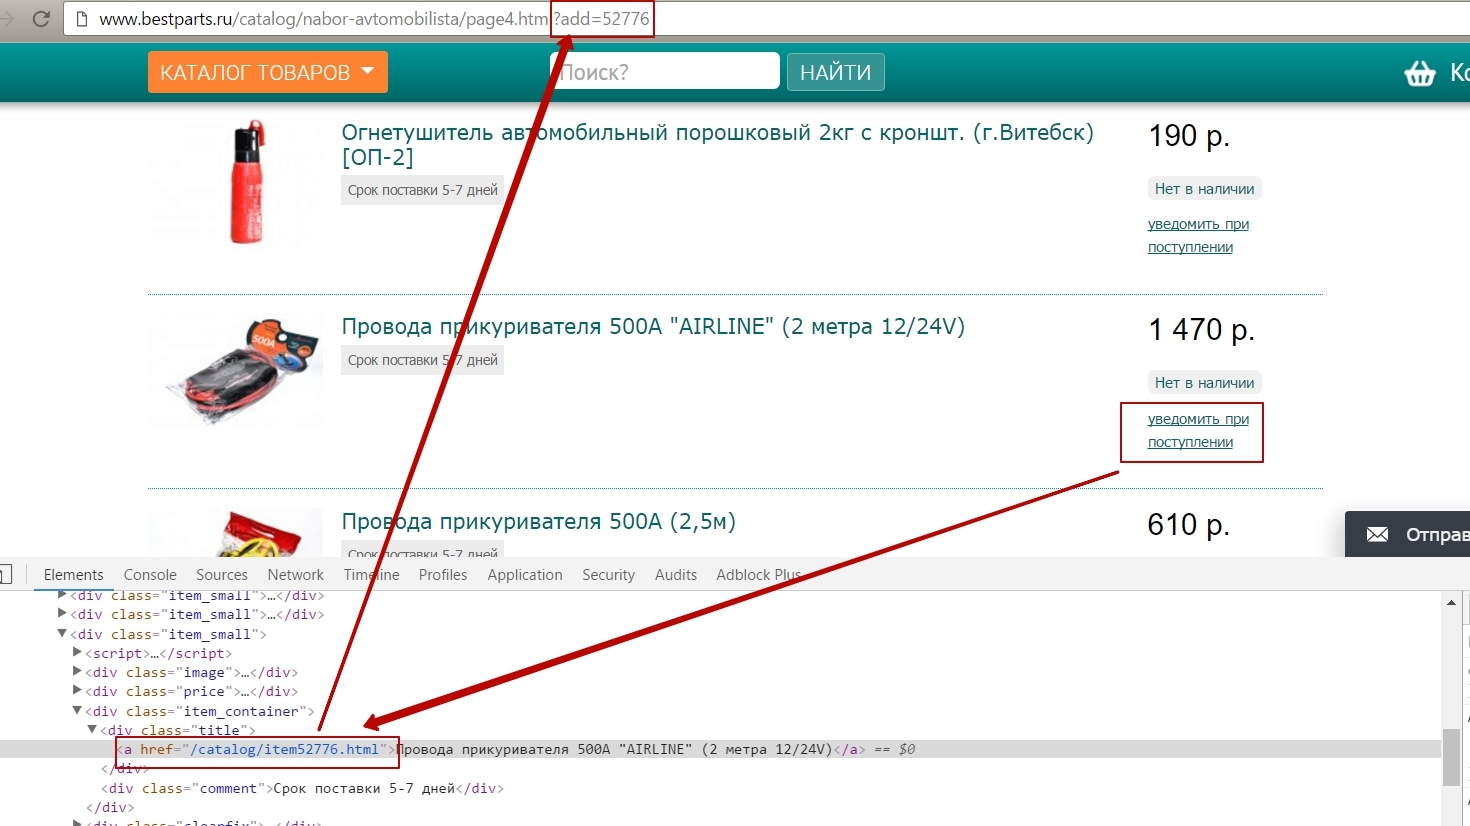Click the address bar URL

point(374,19)
